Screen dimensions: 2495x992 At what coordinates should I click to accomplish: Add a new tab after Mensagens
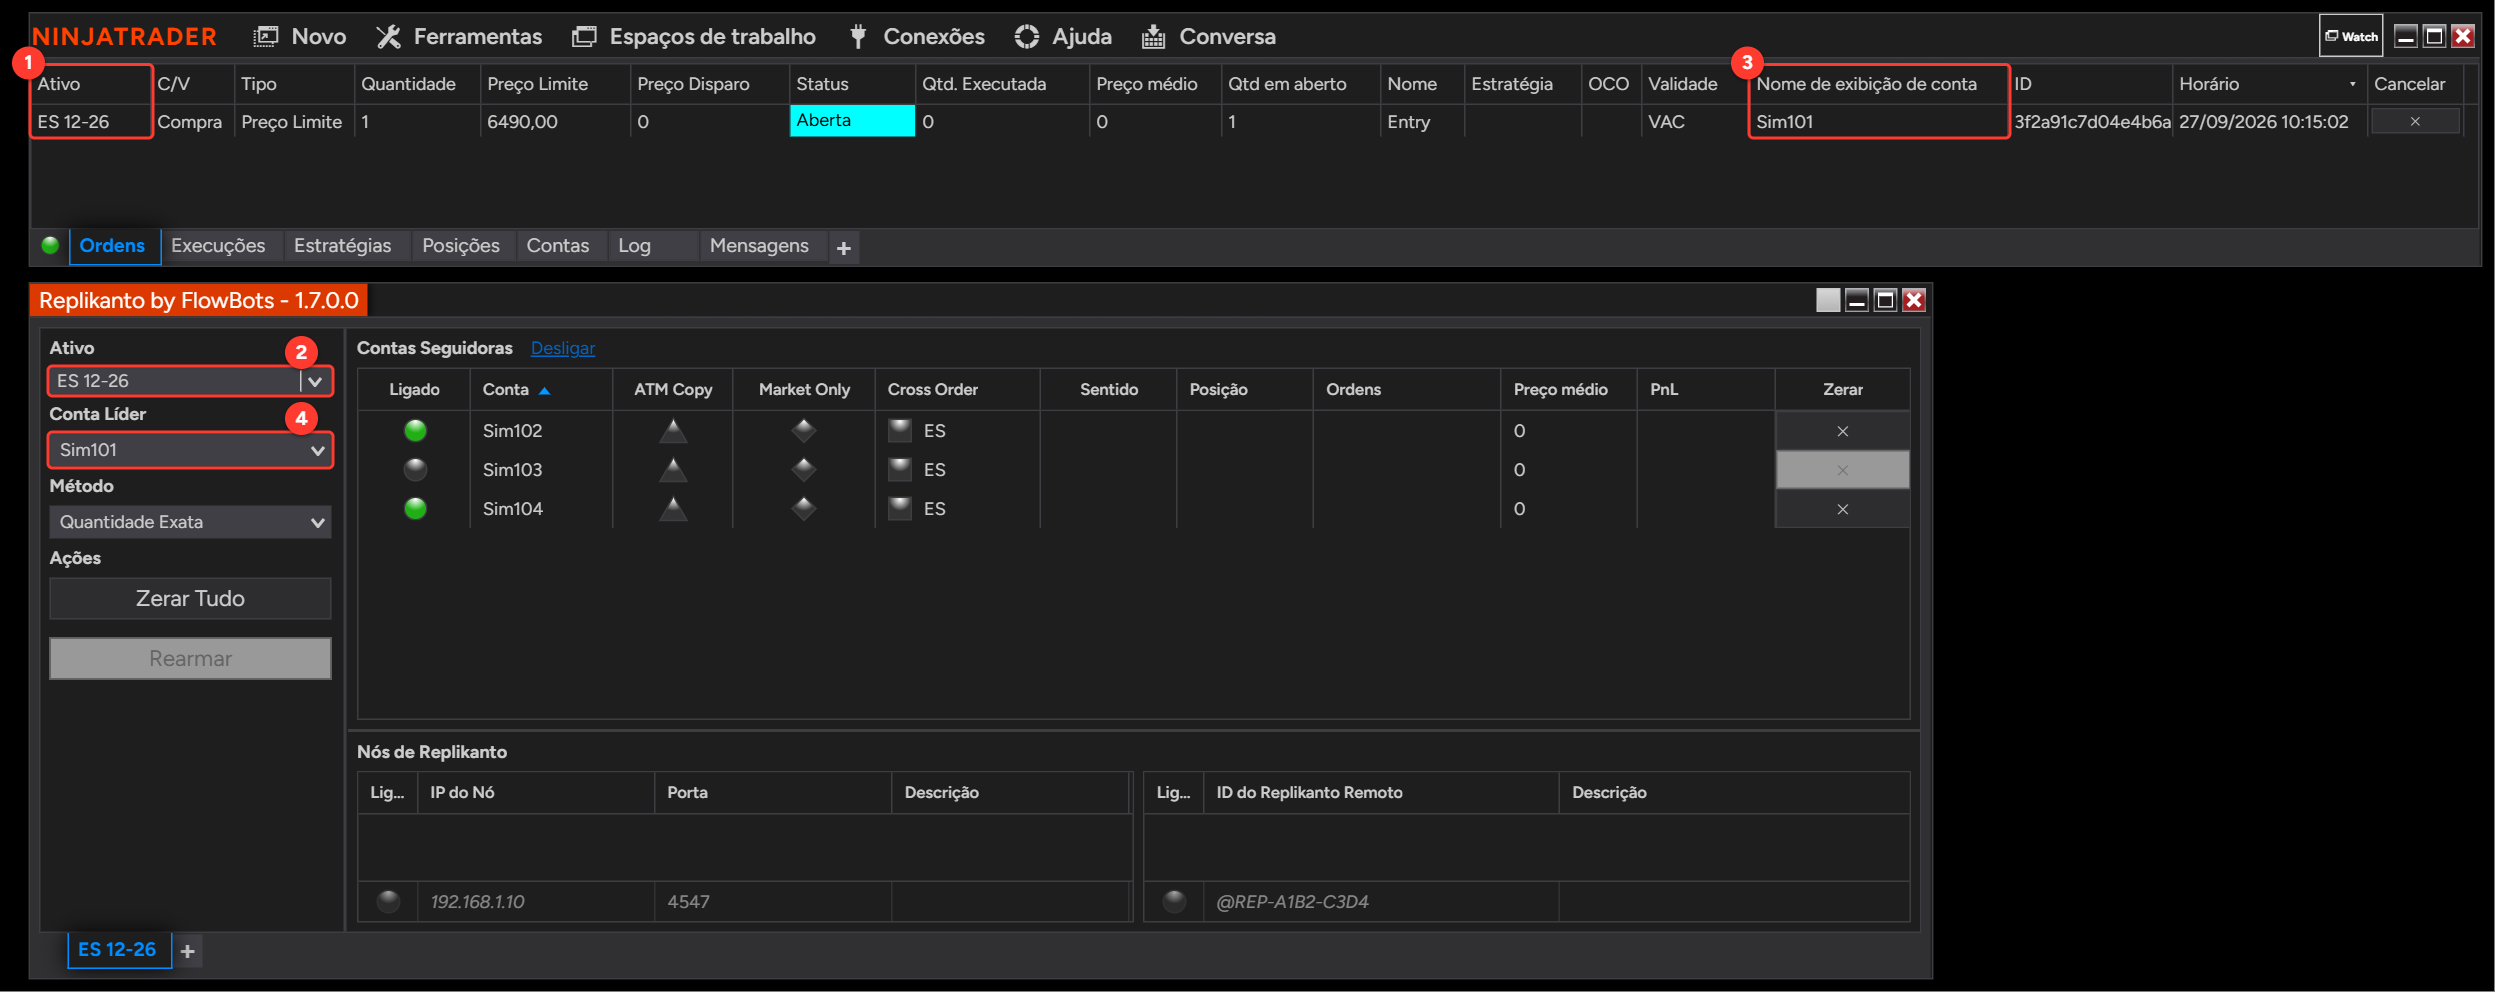click(844, 248)
